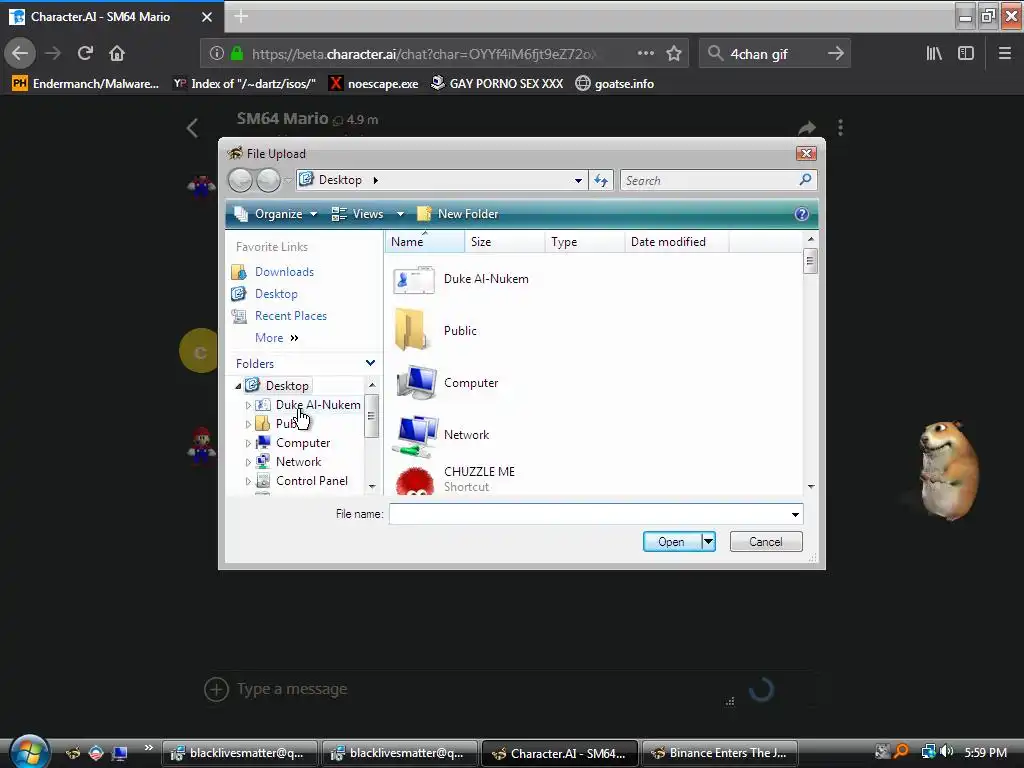Open Firefox library icon
Screen dimensions: 1024x768
[x=934, y=54]
